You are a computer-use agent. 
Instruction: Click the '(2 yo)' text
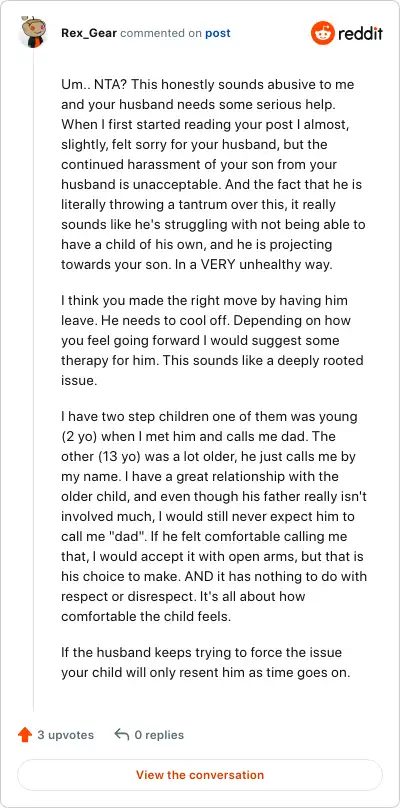78,436
